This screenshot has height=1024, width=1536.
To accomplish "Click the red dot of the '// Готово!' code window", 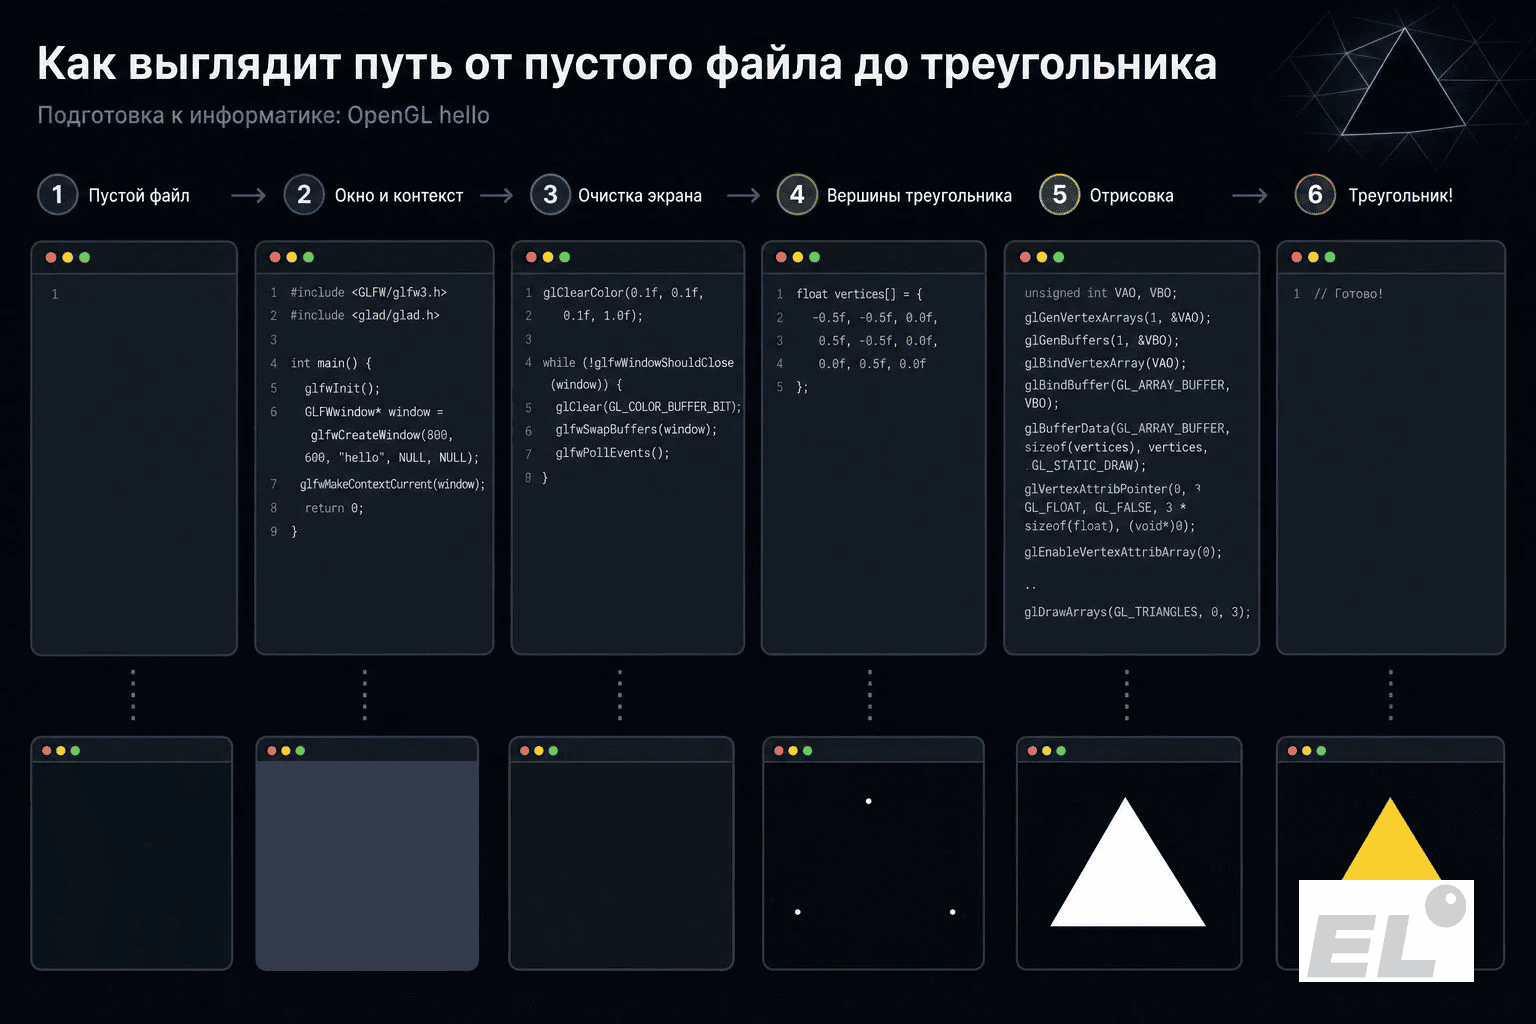I will pyautogui.click(x=1297, y=257).
